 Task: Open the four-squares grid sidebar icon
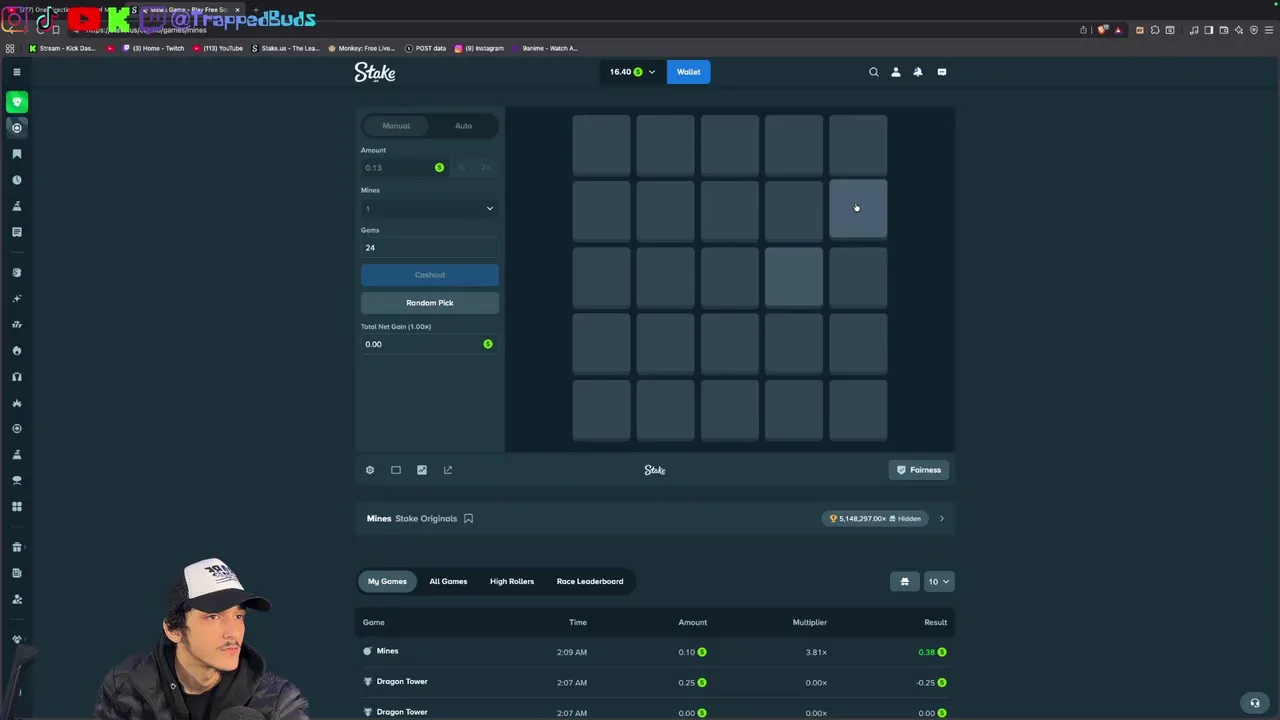tap(17, 507)
